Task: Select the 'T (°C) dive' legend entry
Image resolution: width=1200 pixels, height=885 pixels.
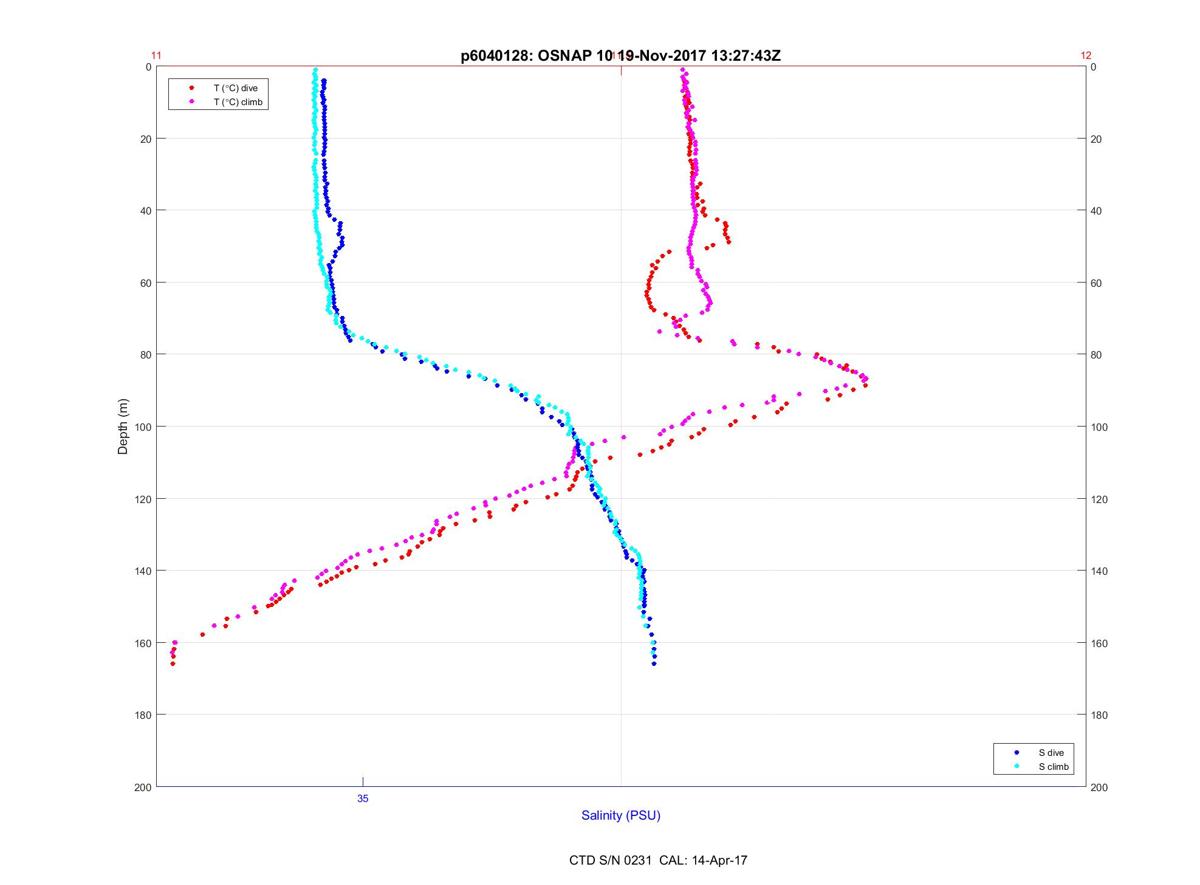Action: [236, 88]
